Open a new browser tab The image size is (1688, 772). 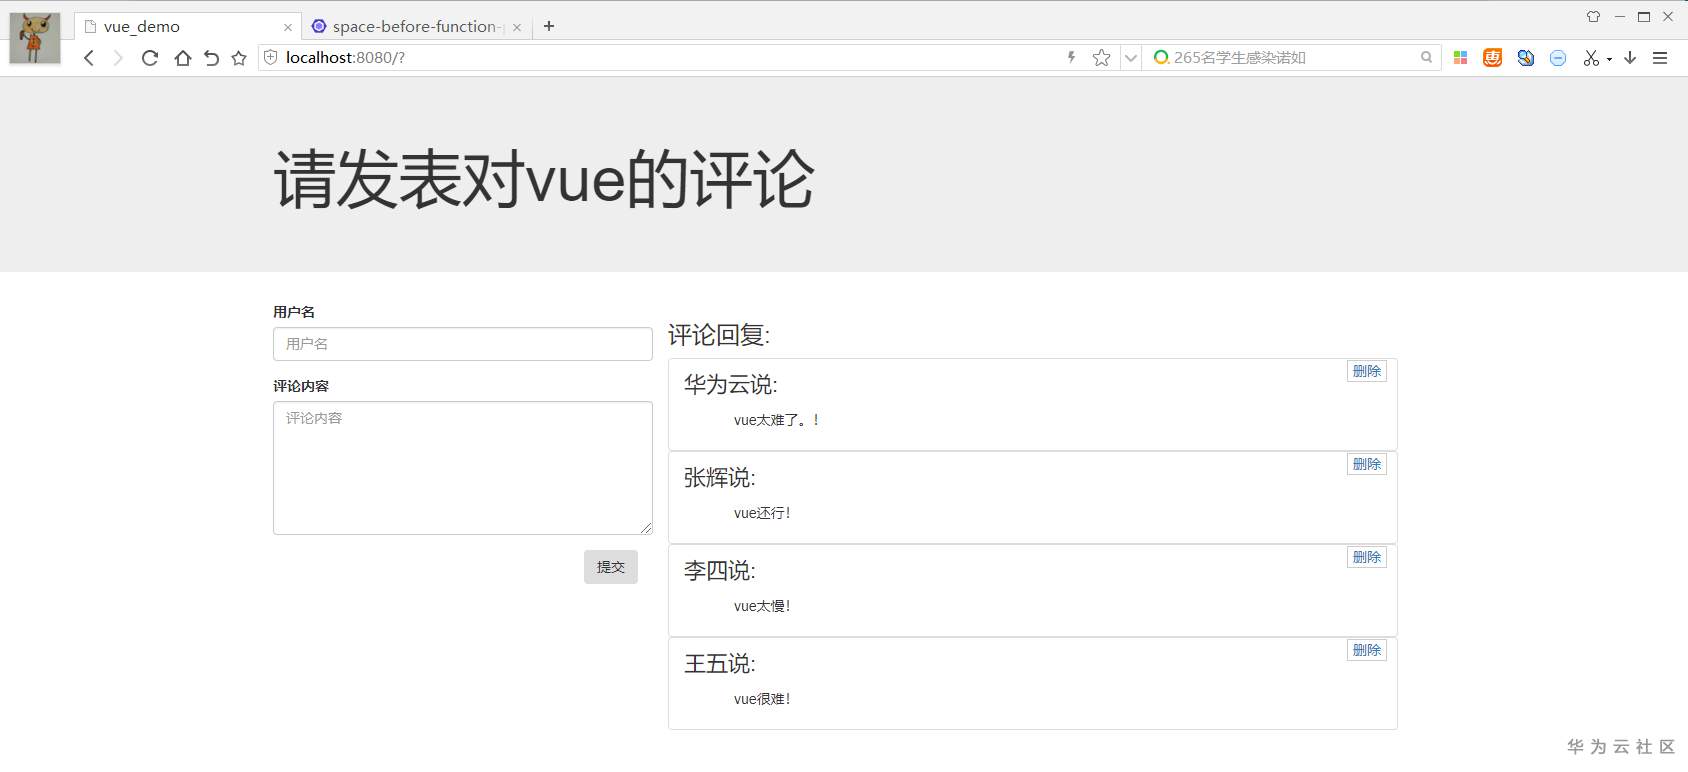coord(549,26)
